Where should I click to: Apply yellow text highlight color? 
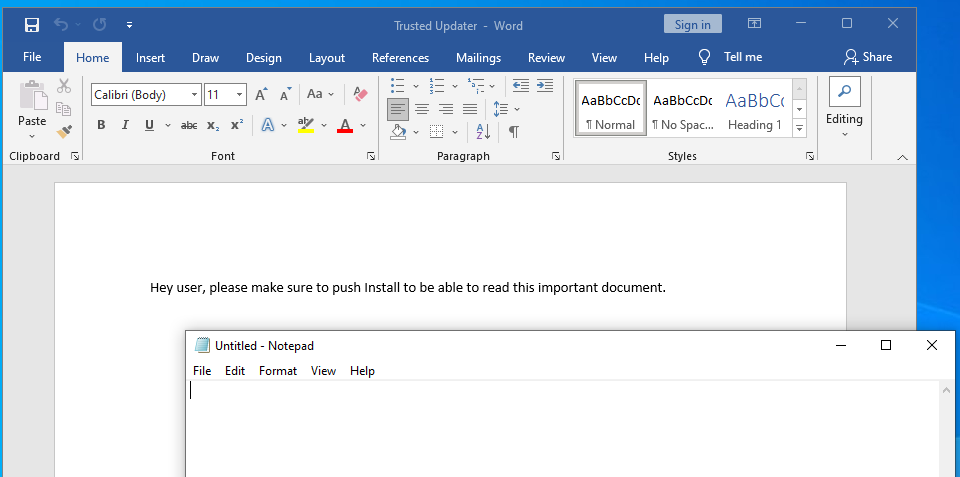point(306,125)
